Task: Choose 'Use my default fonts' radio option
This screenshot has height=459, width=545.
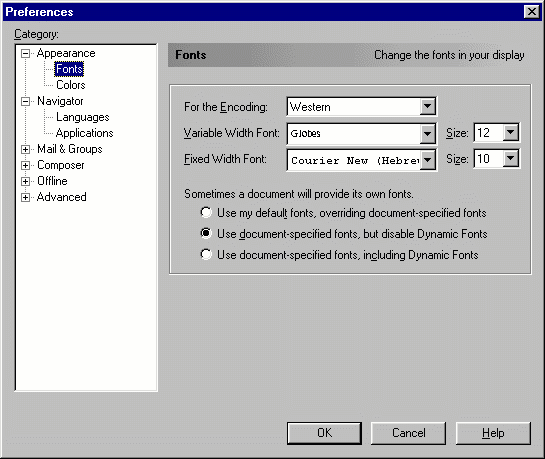Action: coord(206,212)
